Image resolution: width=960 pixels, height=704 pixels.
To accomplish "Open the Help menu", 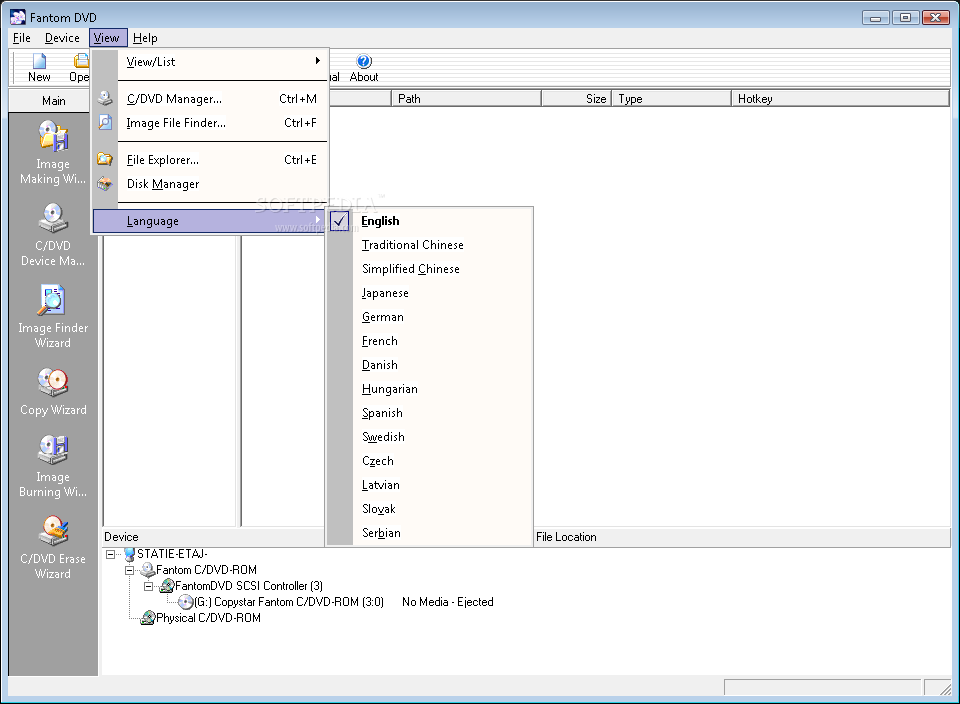I will coord(145,38).
